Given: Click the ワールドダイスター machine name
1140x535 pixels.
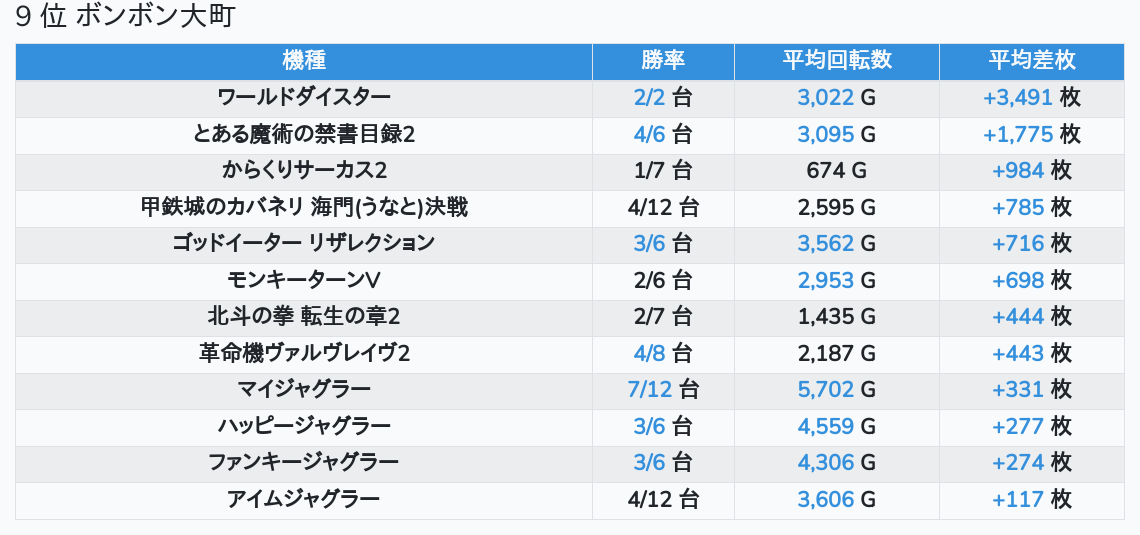Looking at the screenshot, I should click(x=304, y=97).
